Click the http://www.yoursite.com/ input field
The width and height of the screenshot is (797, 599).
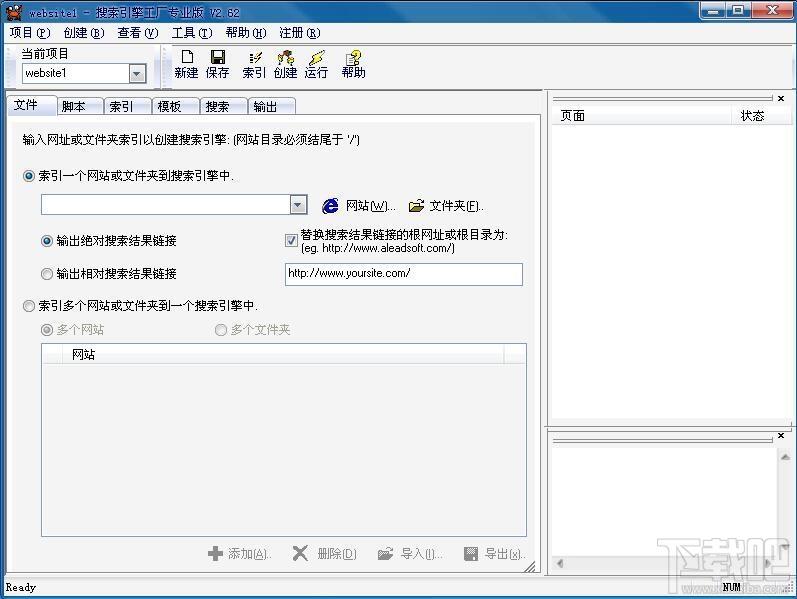403,274
